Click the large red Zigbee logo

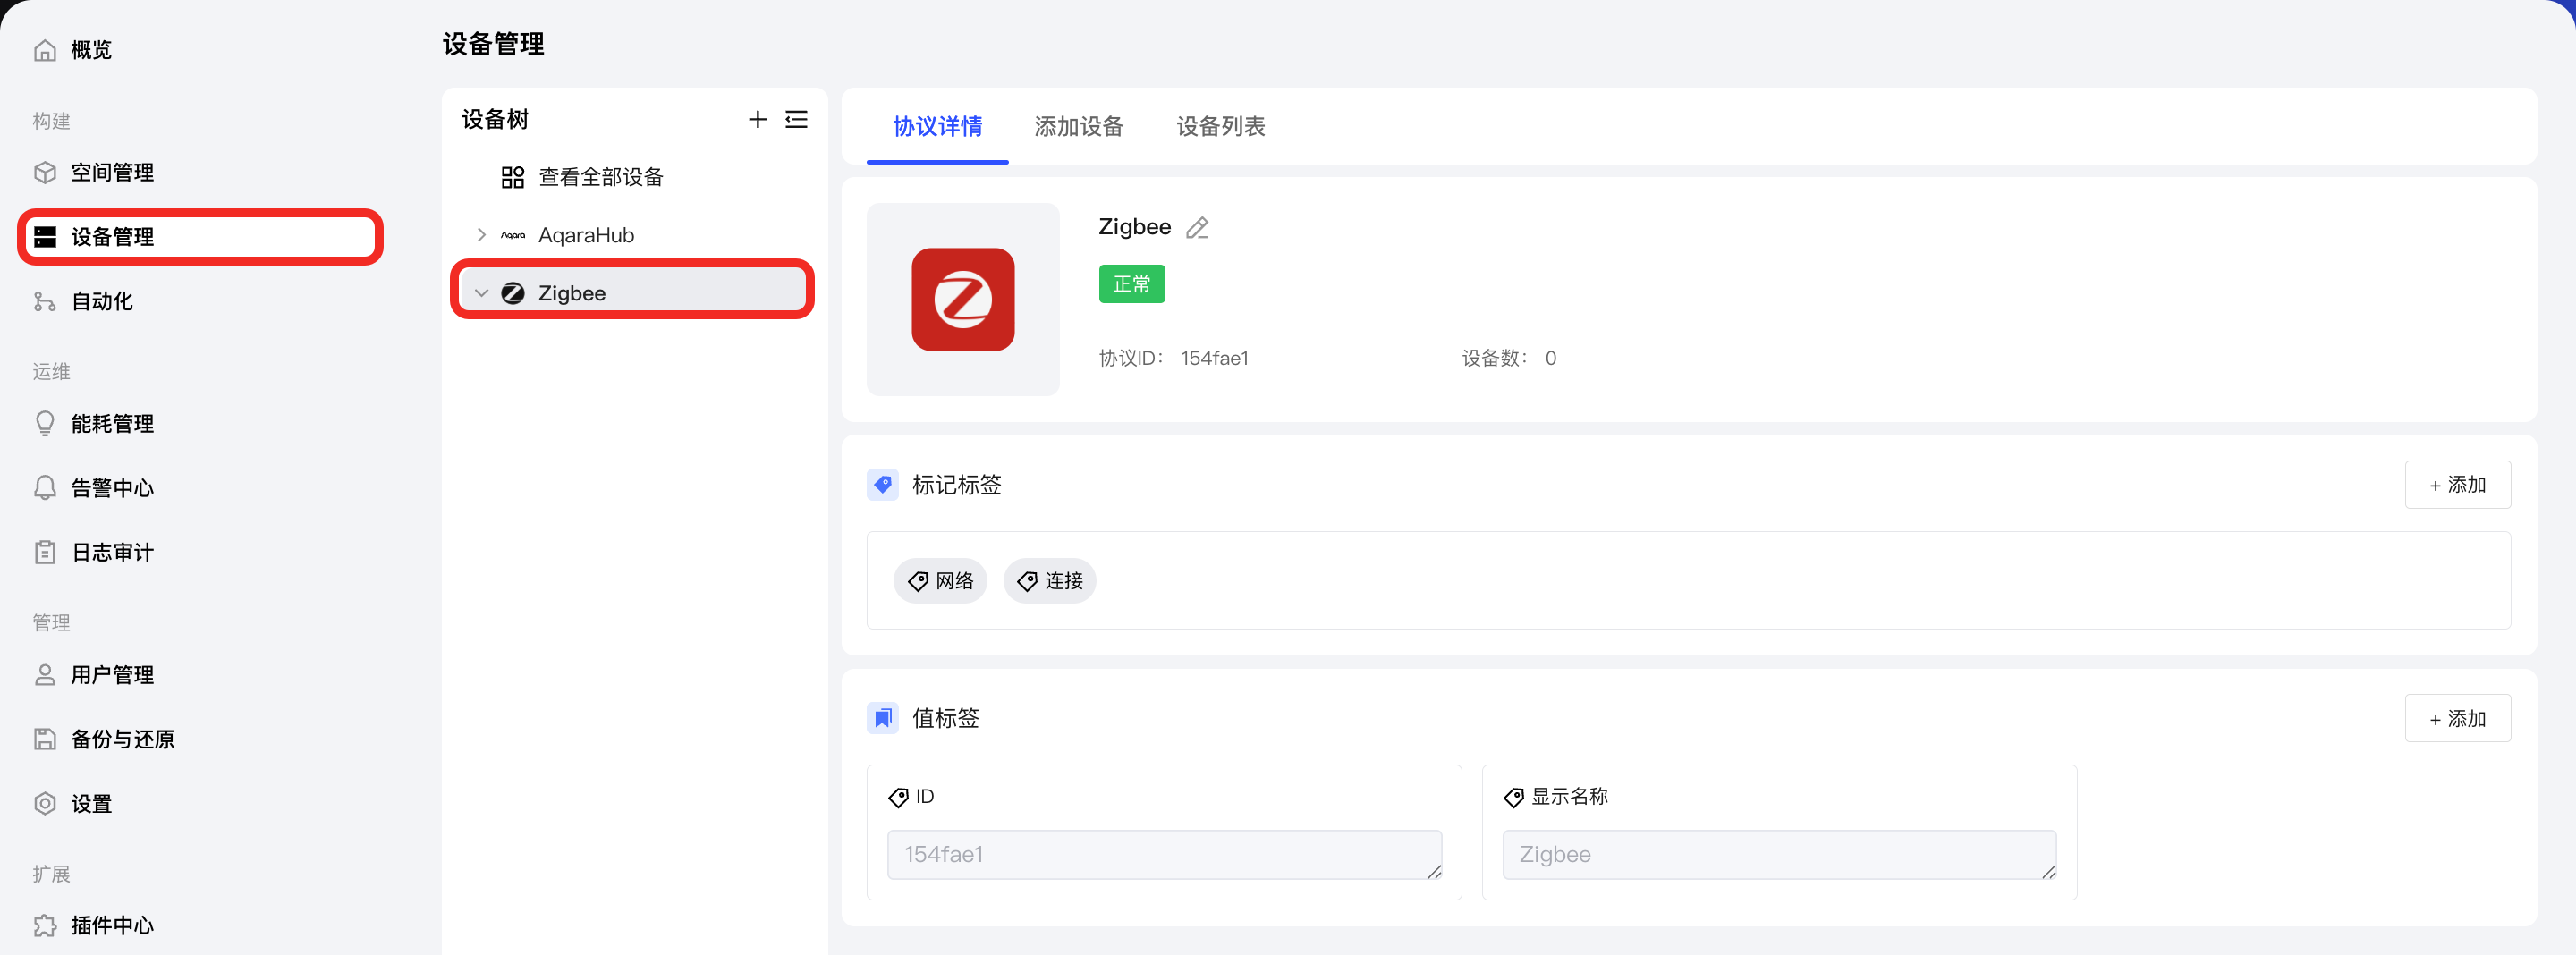[x=963, y=299]
